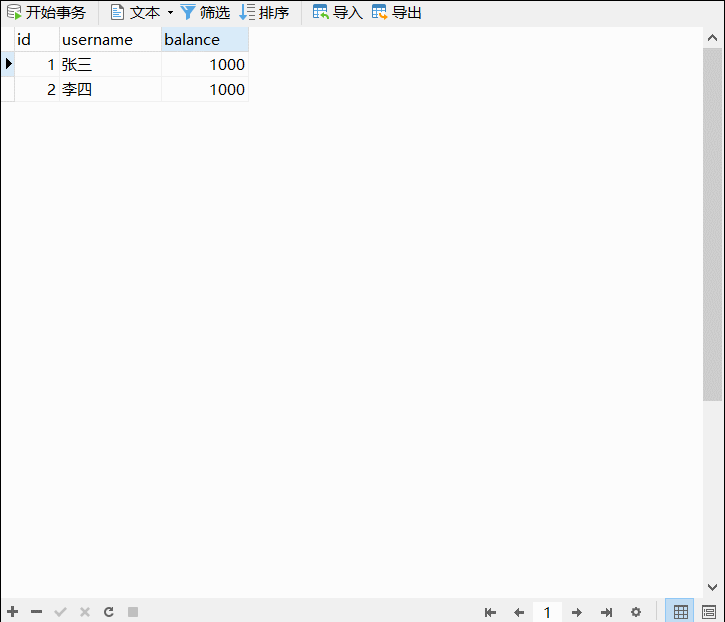The height and width of the screenshot is (622, 725).
Task: Click the 导出 export button
Action: tap(397, 12)
